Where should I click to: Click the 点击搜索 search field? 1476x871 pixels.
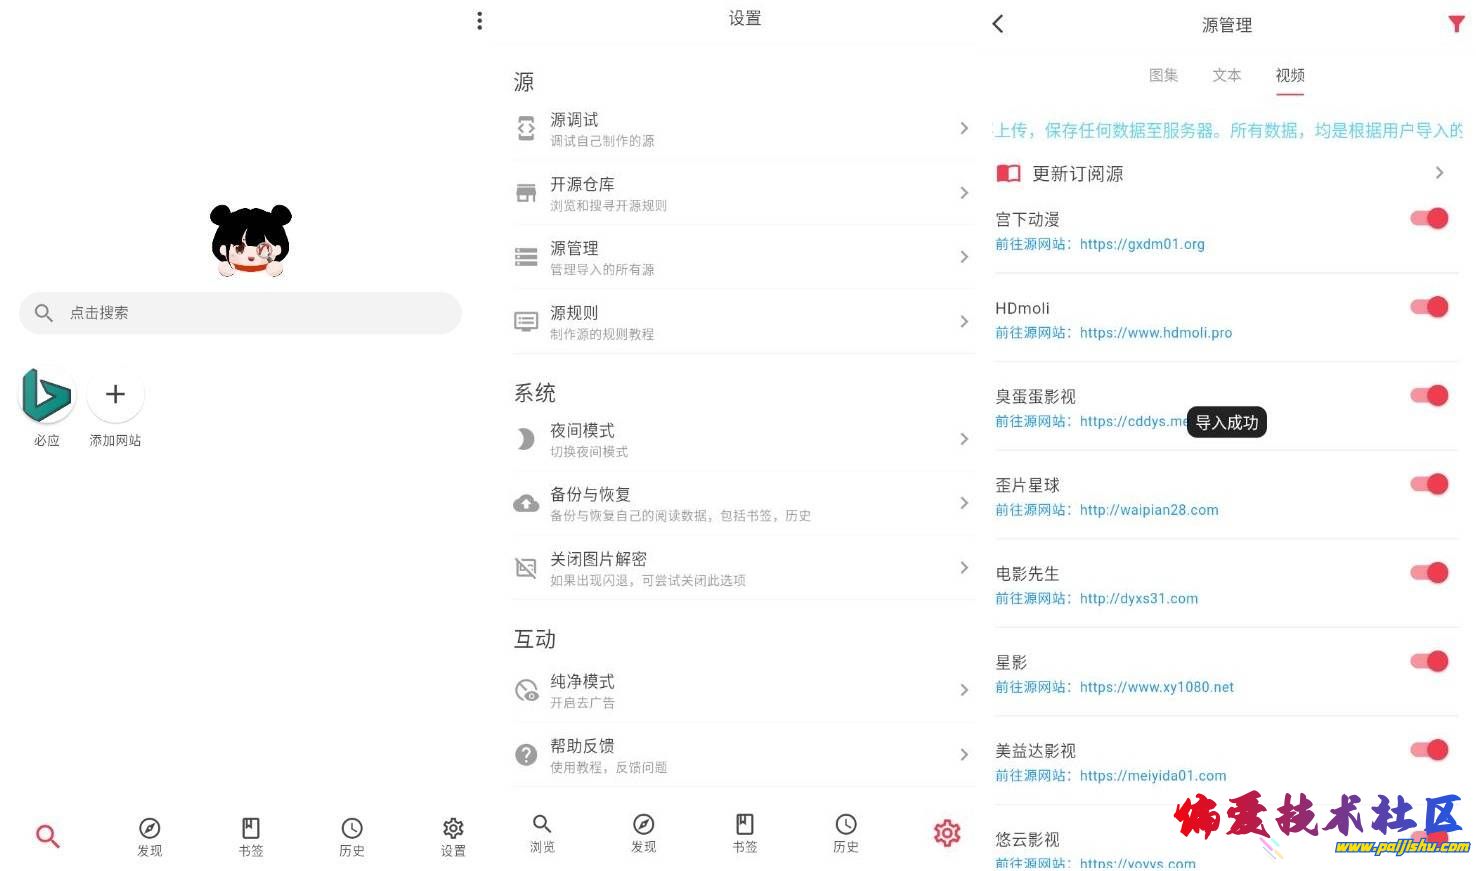coord(240,313)
